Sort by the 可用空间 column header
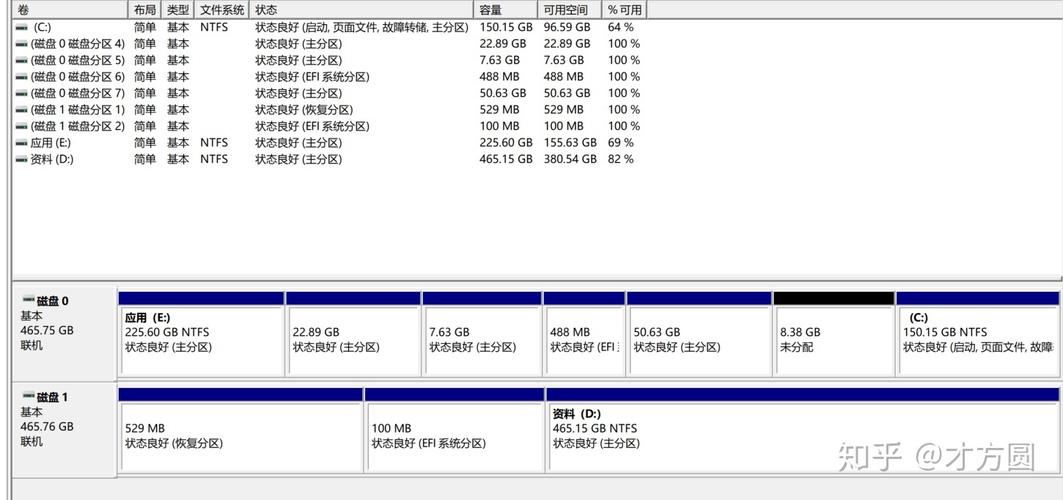Viewport: 1063px width, 500px height. click(570, 9)
